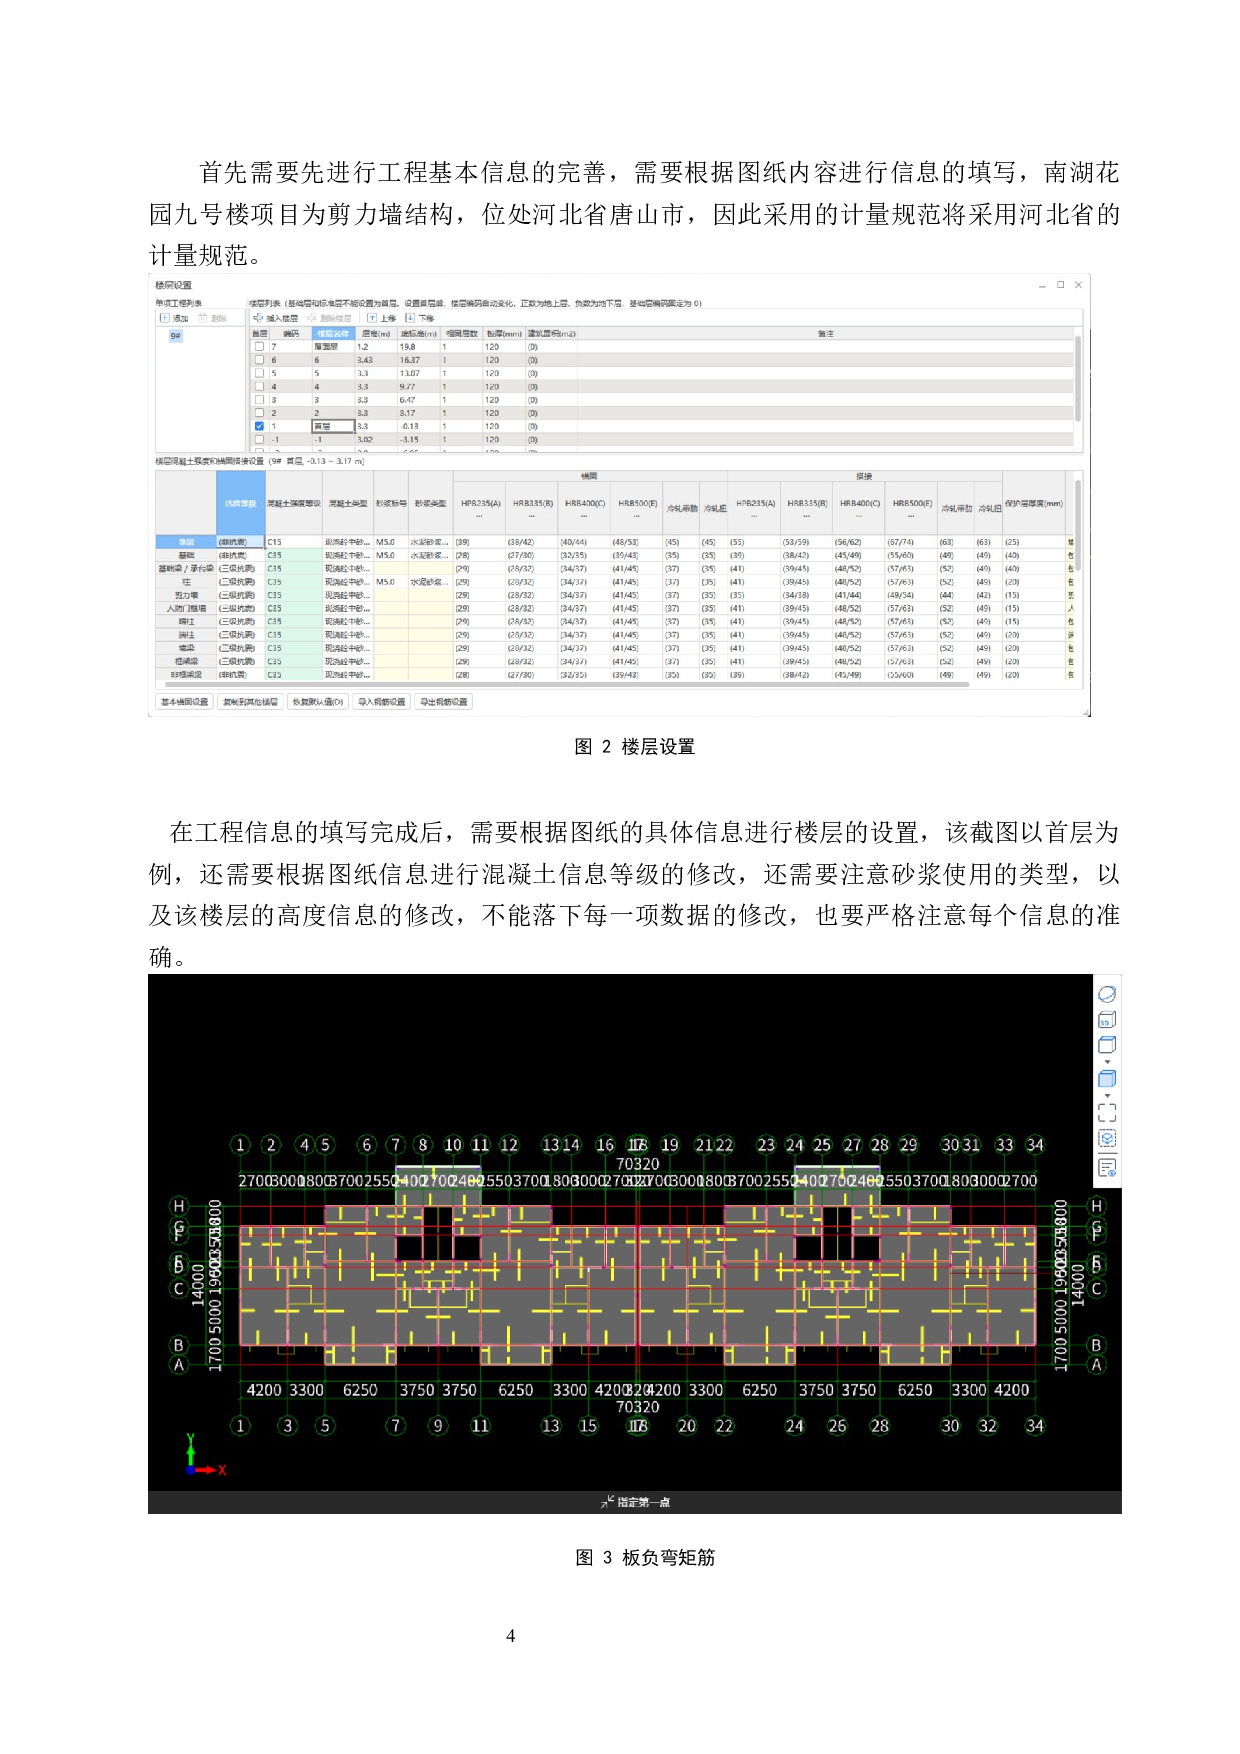Click the dashed box with cube icon
The width and height of the screenshot is (1240, 1754).
[x=1107, y=1139]
